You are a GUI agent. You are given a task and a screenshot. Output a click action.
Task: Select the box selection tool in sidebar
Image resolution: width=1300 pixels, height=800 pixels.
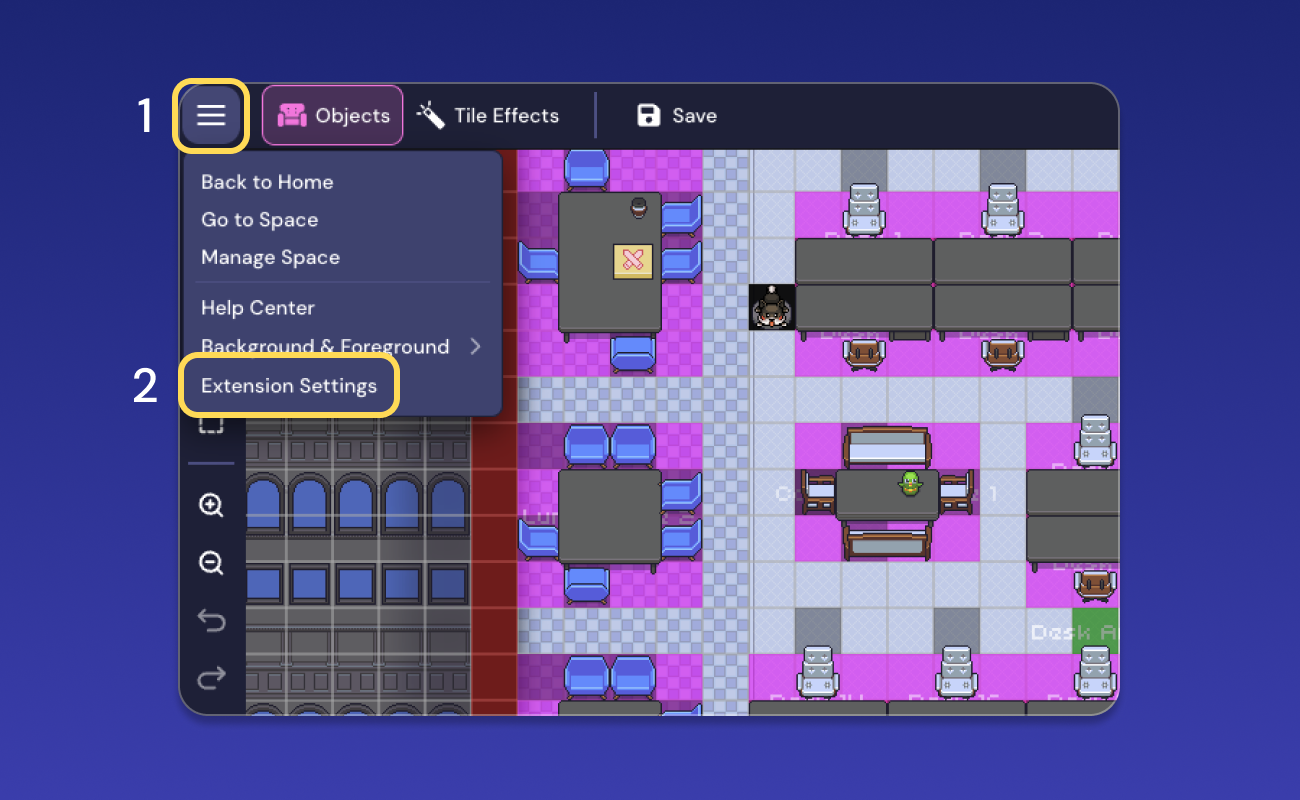click(210, 423)
